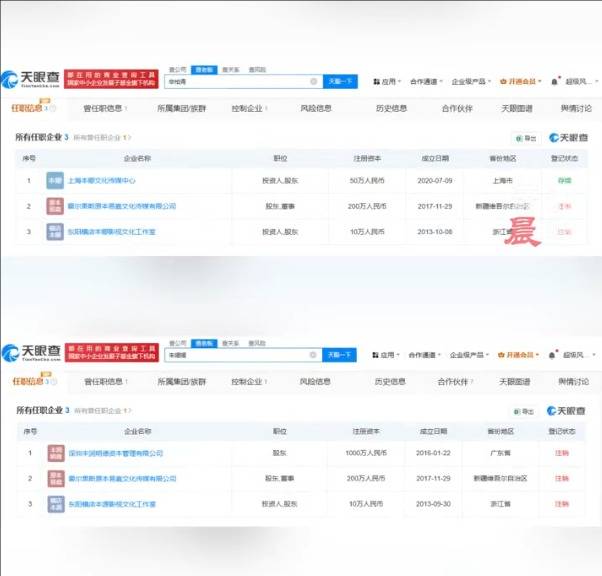This screenshot has width=602, height=576.
Task: Select the 查老板 search type in the upper page
Action: [204, 69]
